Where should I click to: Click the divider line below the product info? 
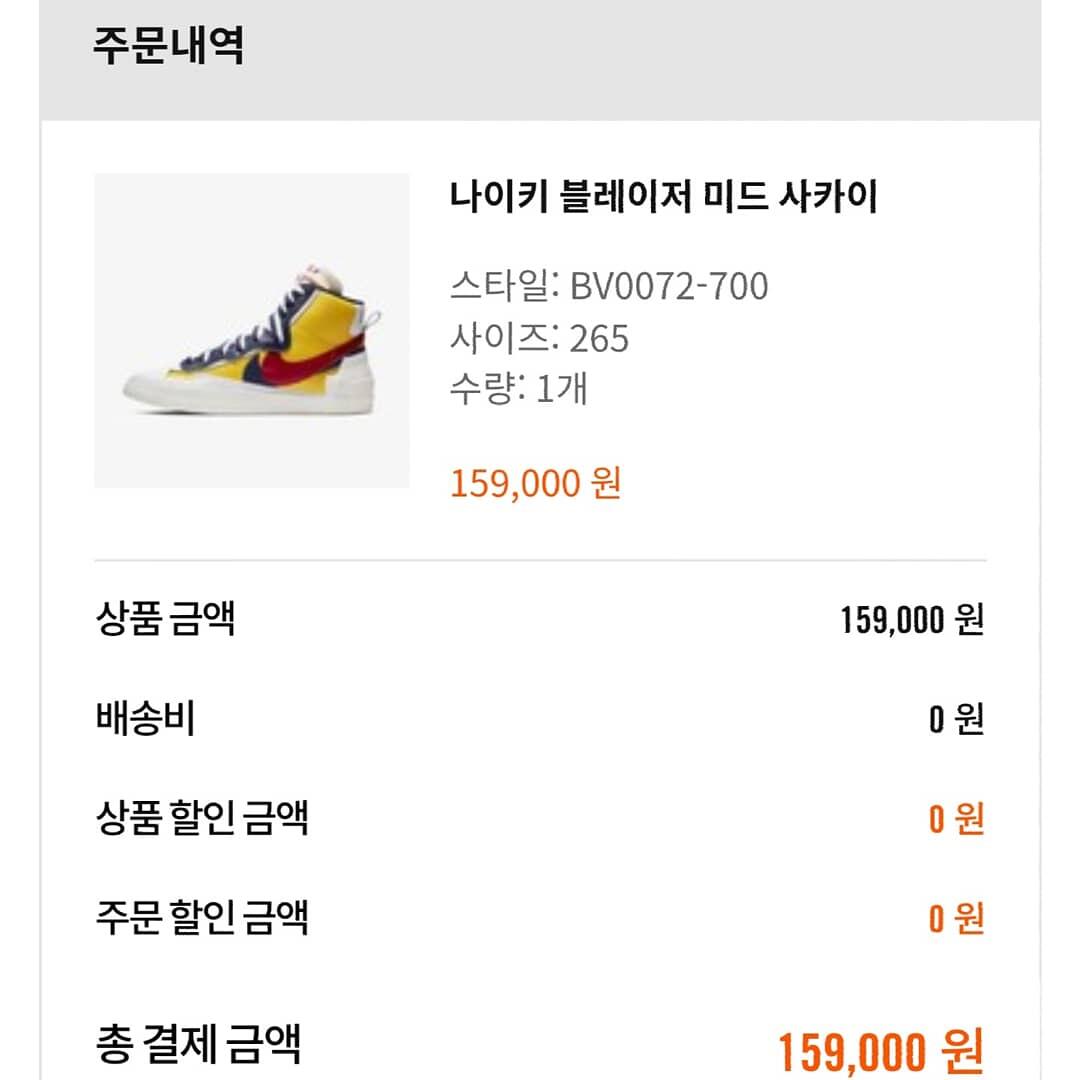[540, 561]
